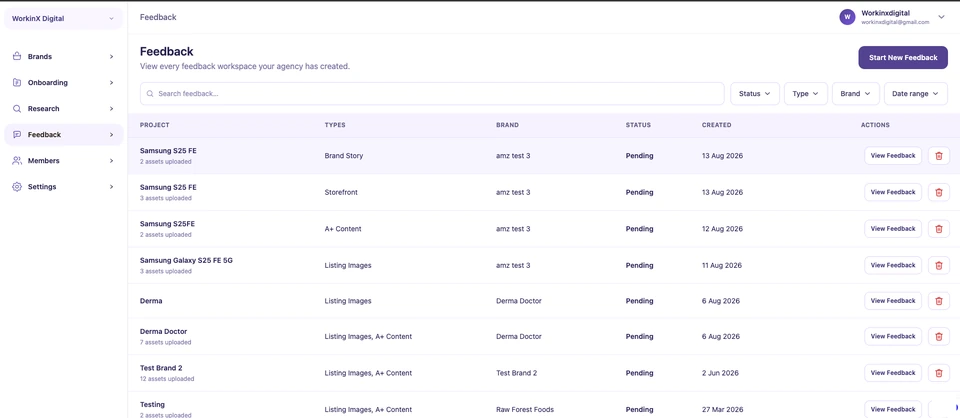
Task: Expand the Feedback sidebar chevron
Action: tap(111, 135)
